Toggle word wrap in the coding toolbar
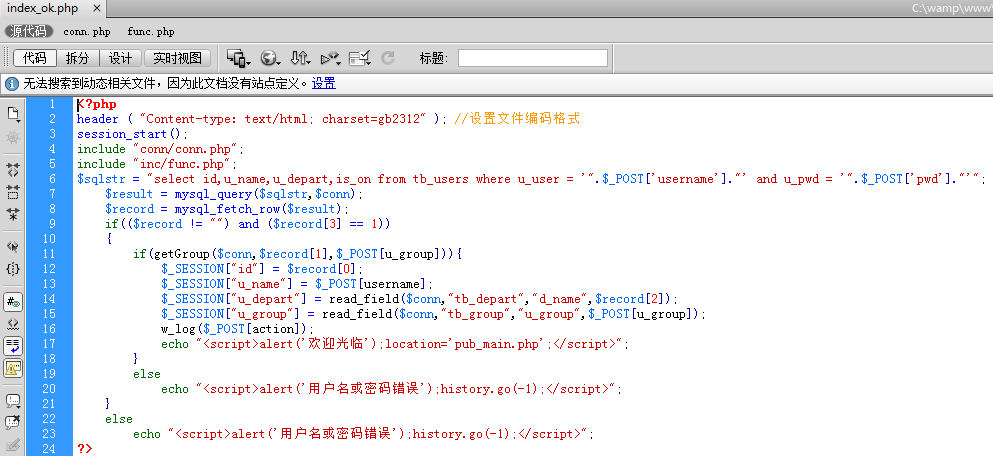Image resolution: width=993 pixels, height=456 pixels. (13, 345)
